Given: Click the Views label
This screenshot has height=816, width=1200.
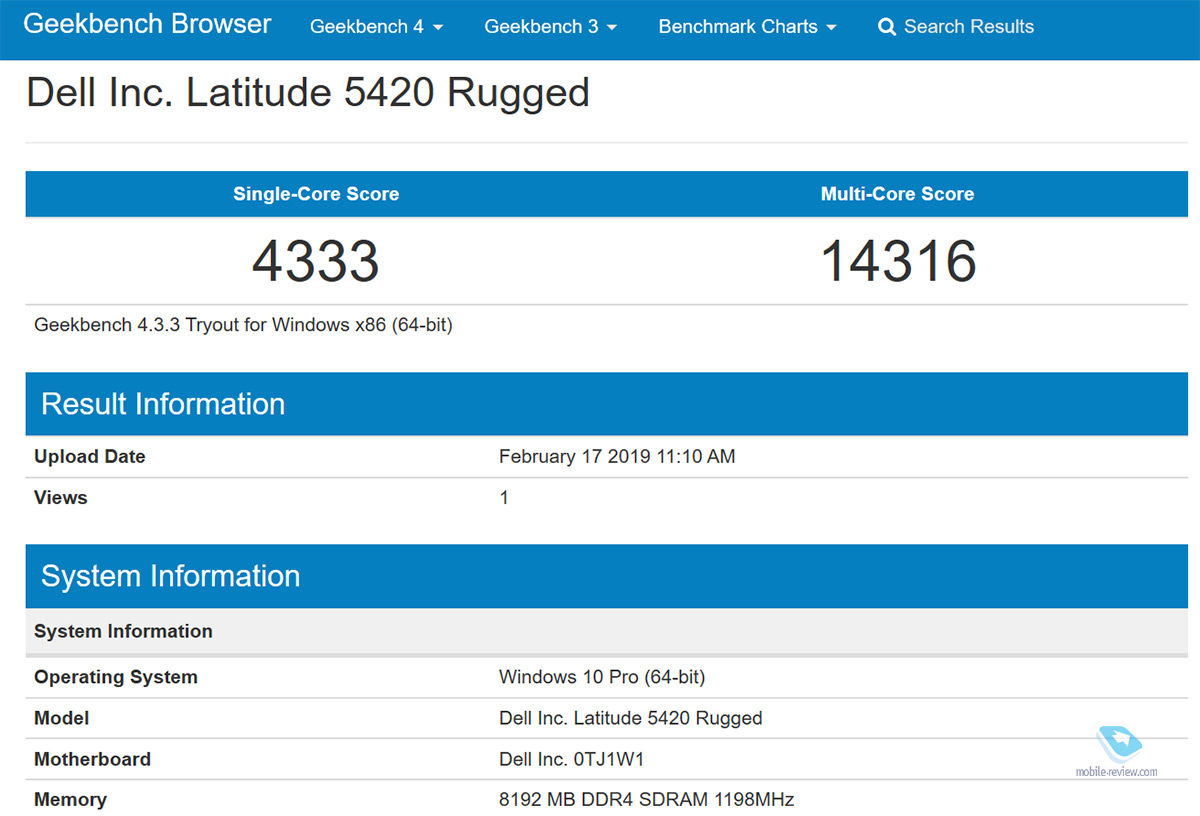Looking at the screenshot, I should tap(61, 498).
